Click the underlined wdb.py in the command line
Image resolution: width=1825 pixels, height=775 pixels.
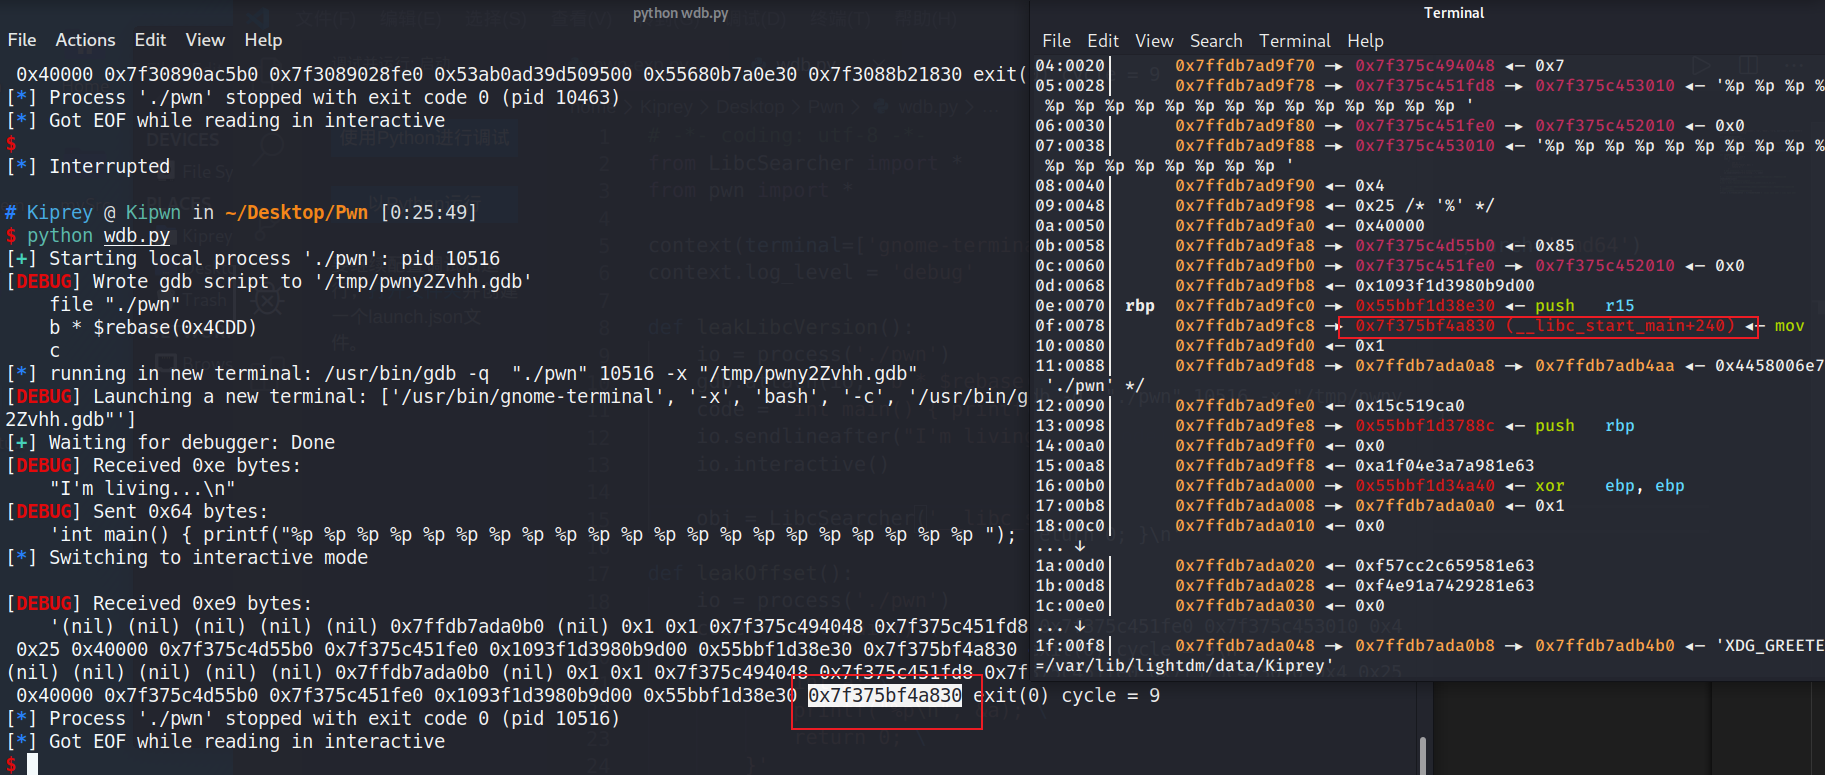pyautogui.click(x=137, y=236)
